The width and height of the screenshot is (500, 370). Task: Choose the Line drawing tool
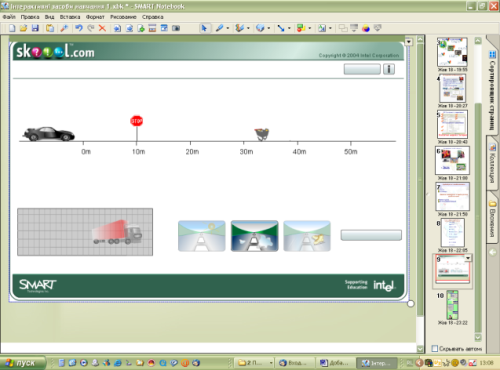point(281,28)
